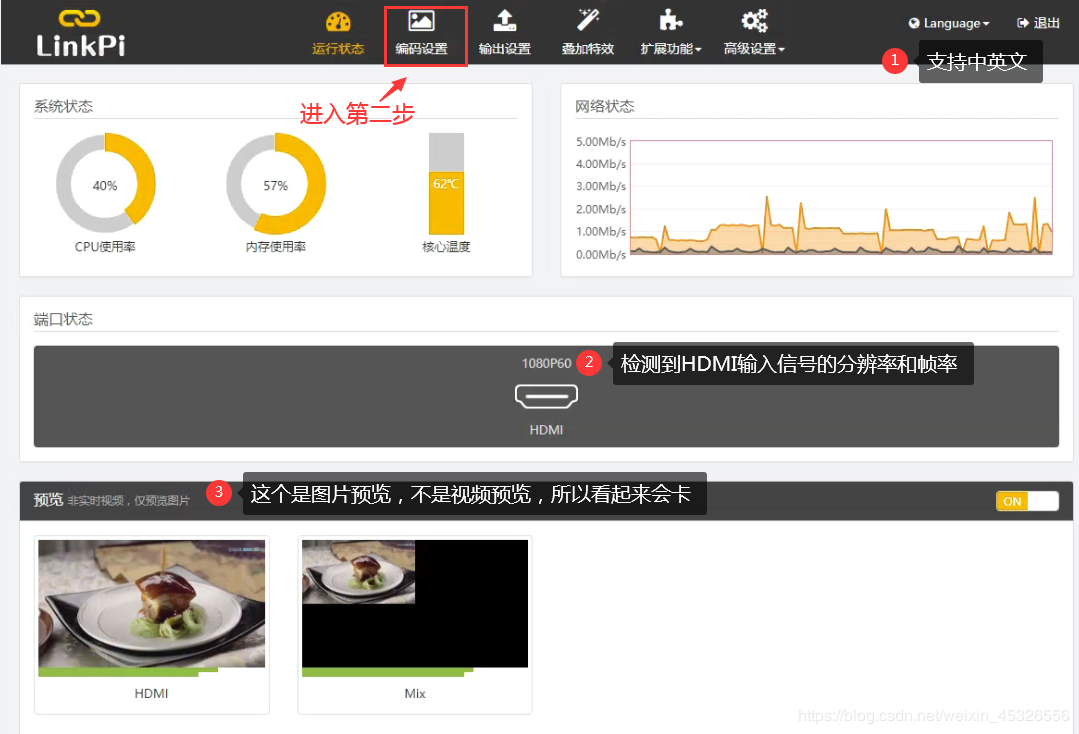1079x734 pixels.
Task: Click the 5.00Mb/s axis label
Action: click(601, 142)
